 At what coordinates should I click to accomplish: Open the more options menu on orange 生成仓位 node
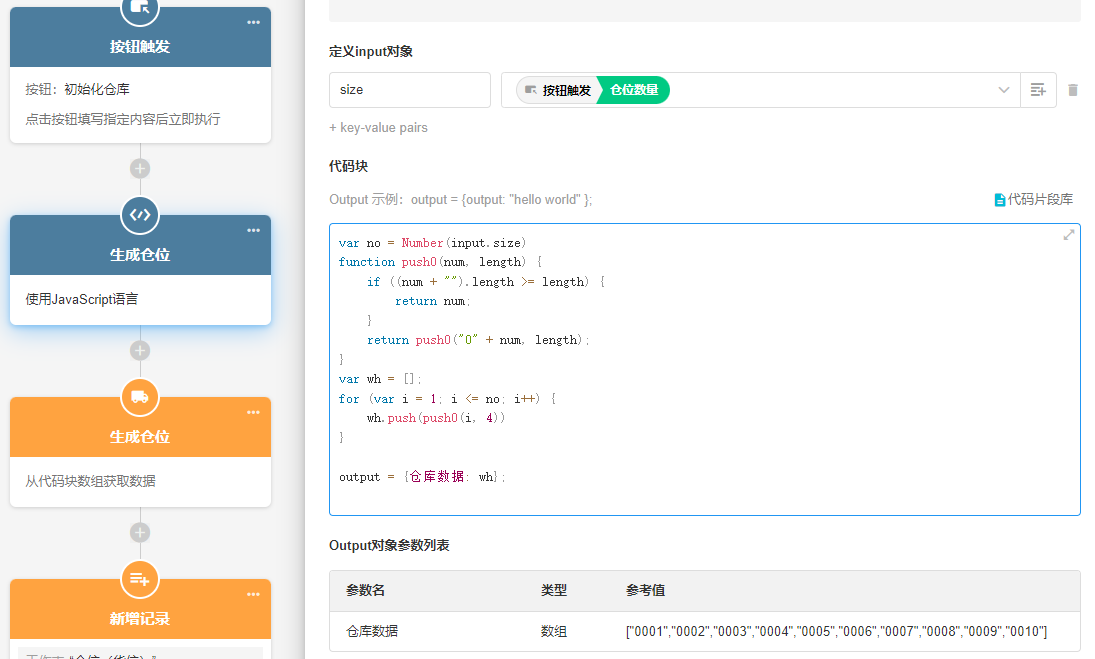253,413
